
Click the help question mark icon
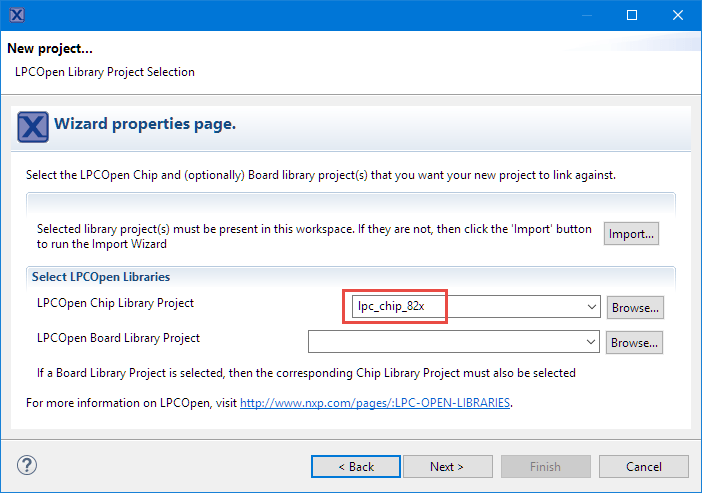(x=27, y=466)
